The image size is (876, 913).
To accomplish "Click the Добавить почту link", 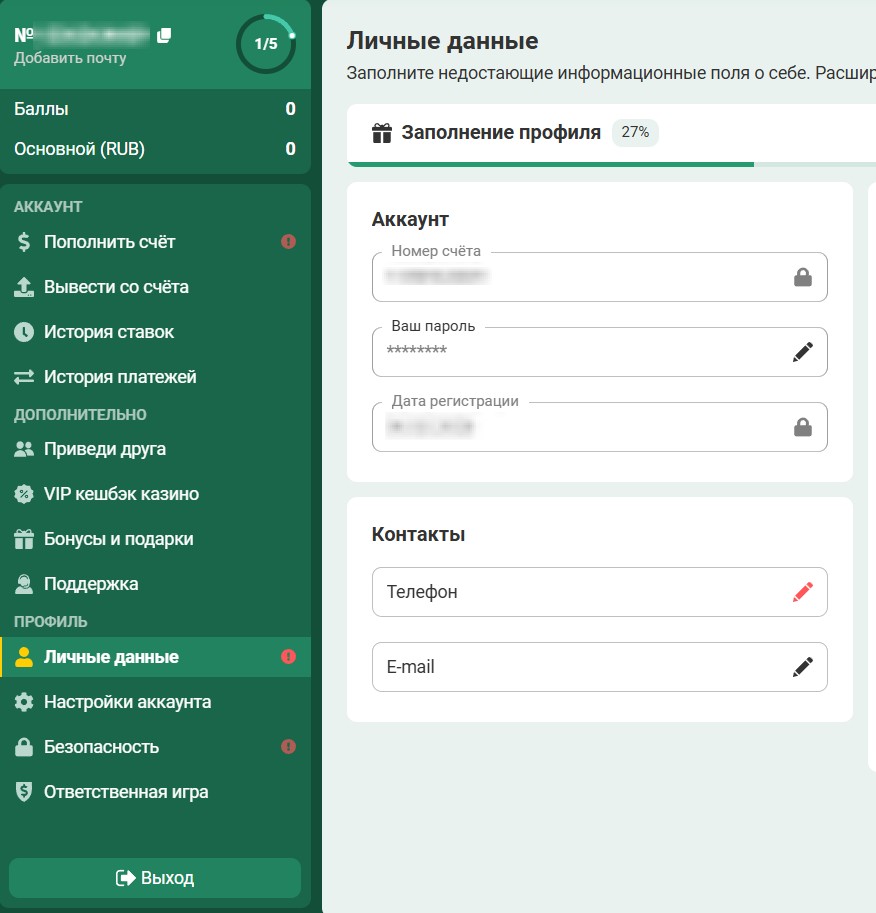I will [x=70, y=58].
